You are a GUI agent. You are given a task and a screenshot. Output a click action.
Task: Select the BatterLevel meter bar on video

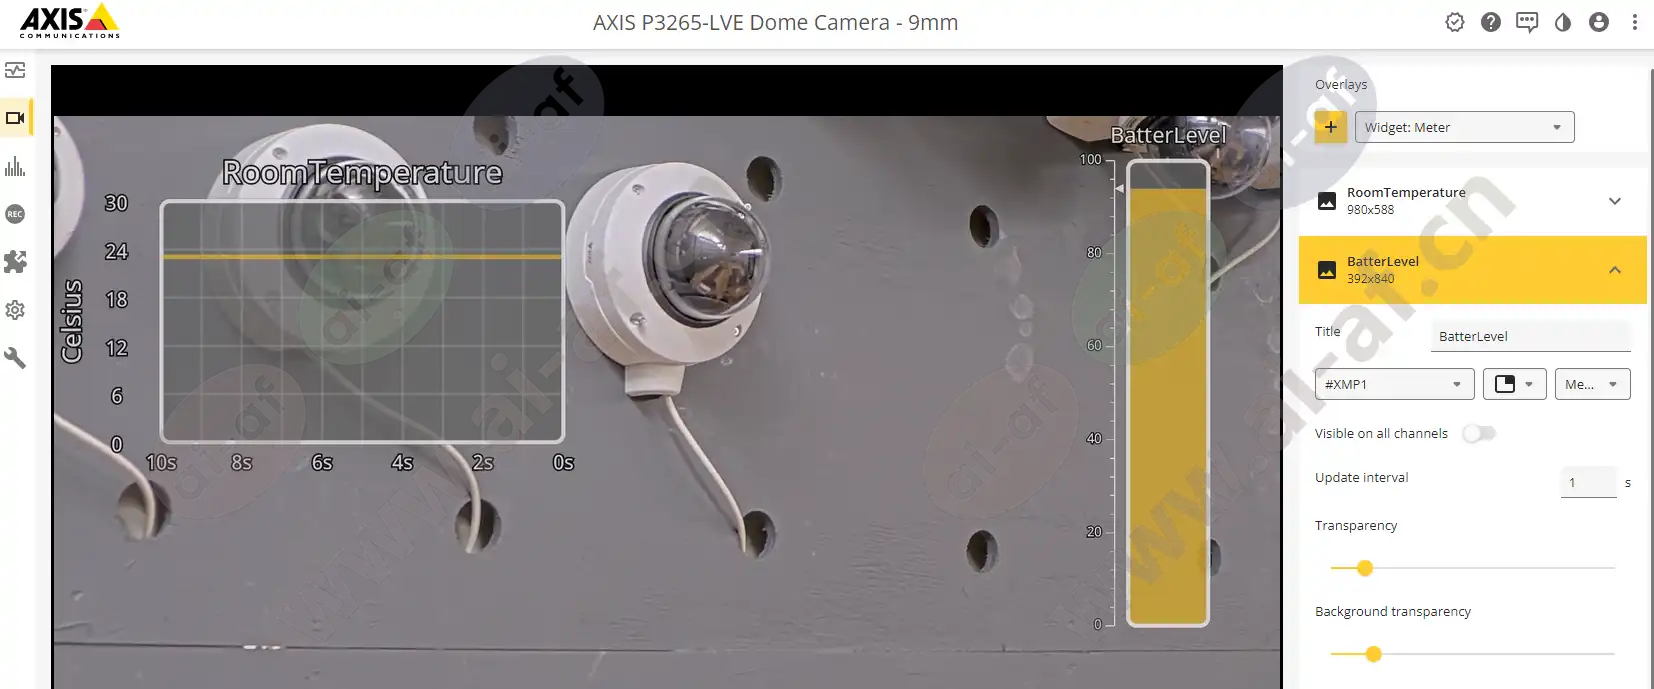point(1168,393)
